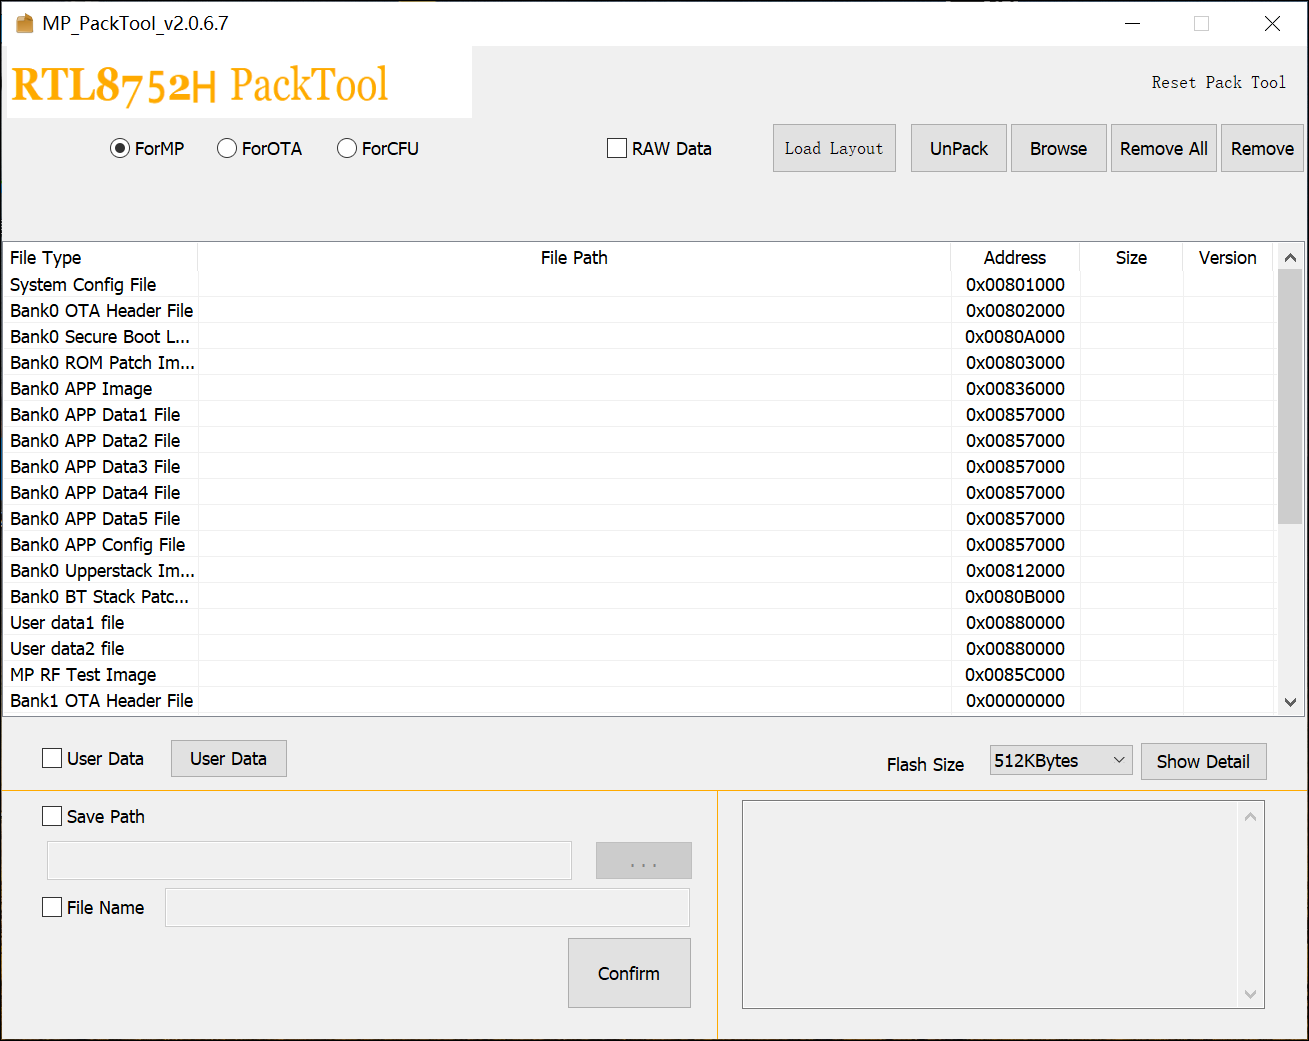The height and width of the screenshot is (1041, 1309).
Task: Click address 0x0085C000 cell
Action: pos(1015,675)
